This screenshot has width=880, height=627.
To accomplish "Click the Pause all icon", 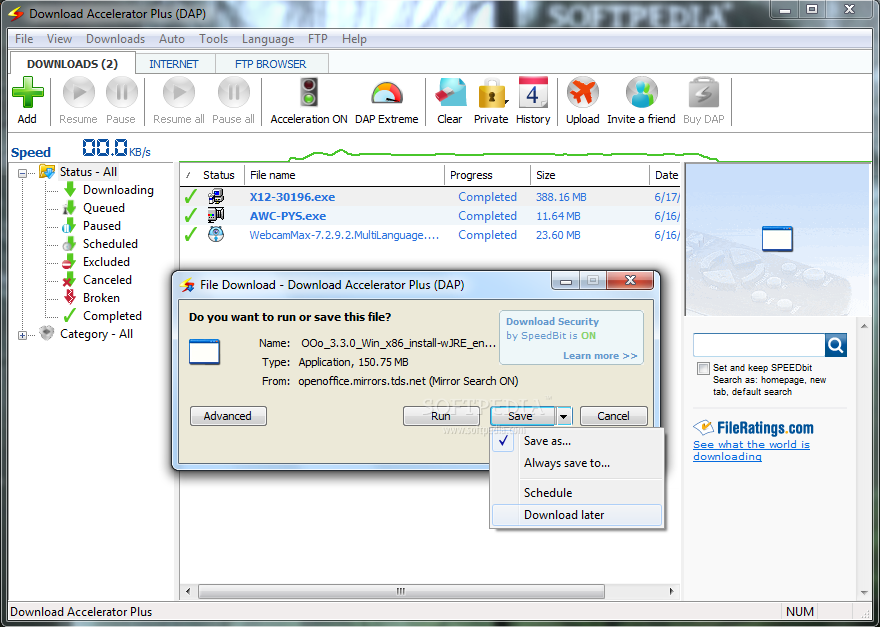I will pyautogui.click(x=233, y=93).
